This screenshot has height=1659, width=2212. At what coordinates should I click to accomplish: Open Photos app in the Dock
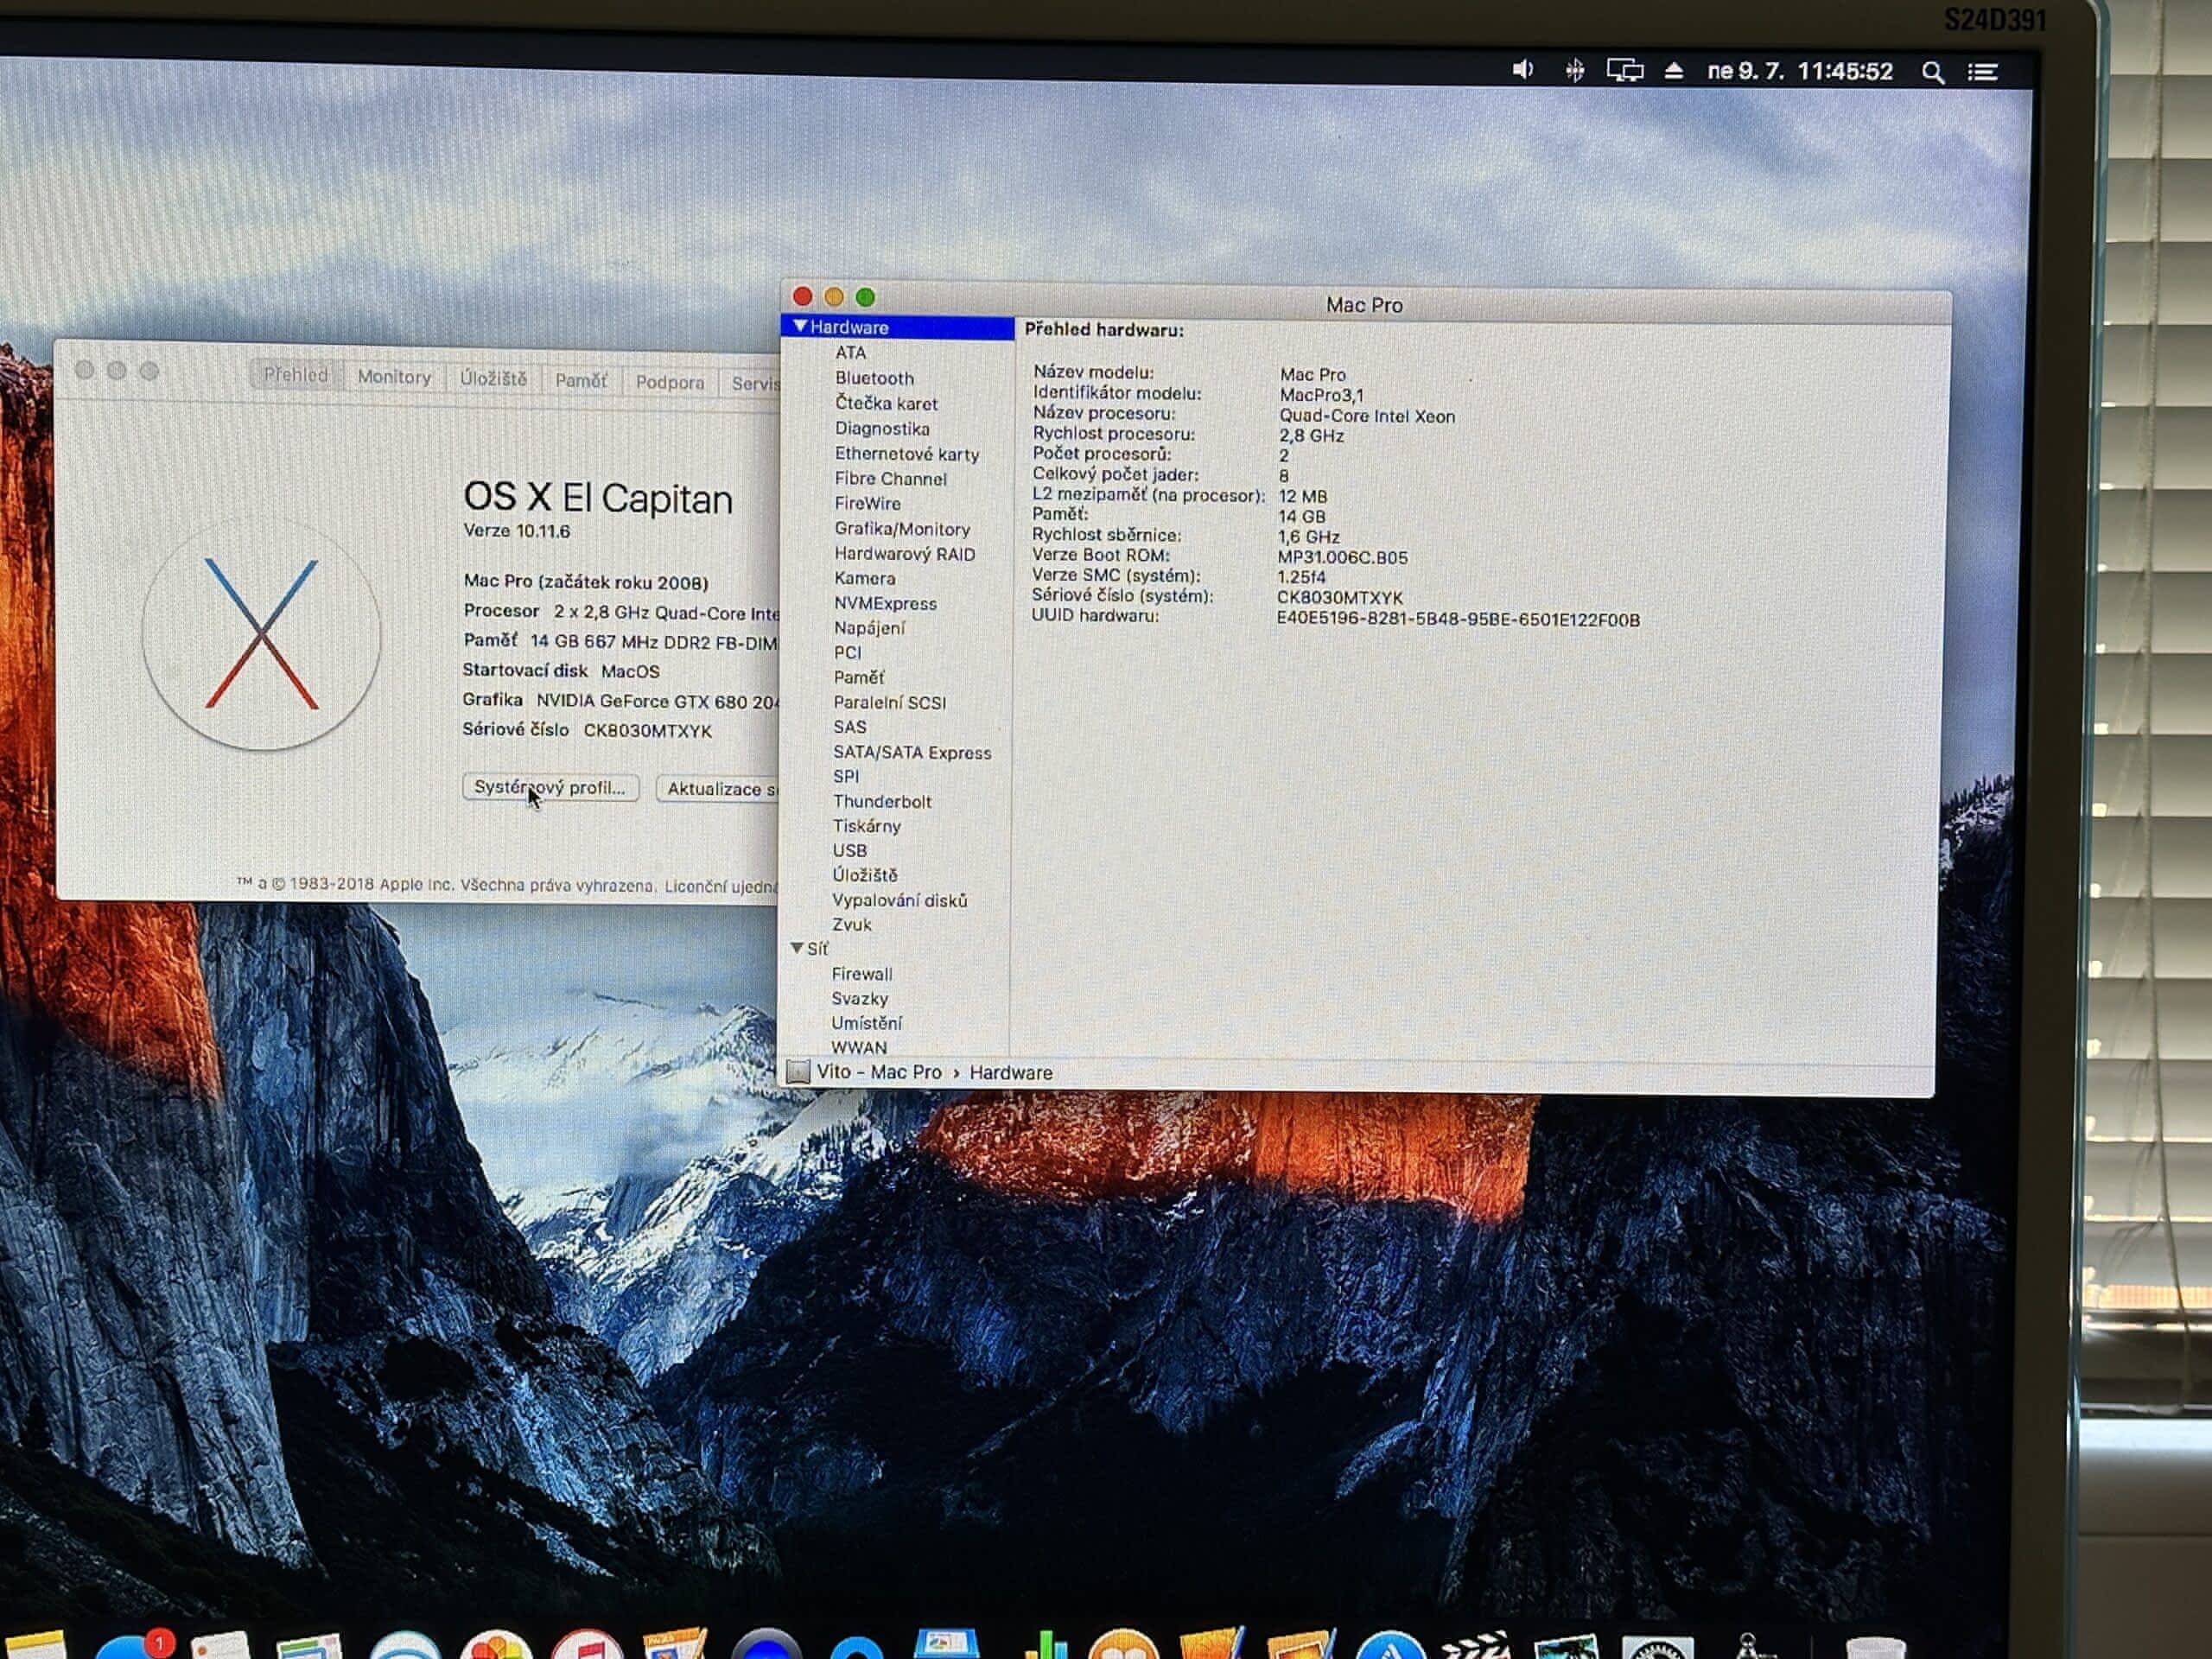point(496,1645)
